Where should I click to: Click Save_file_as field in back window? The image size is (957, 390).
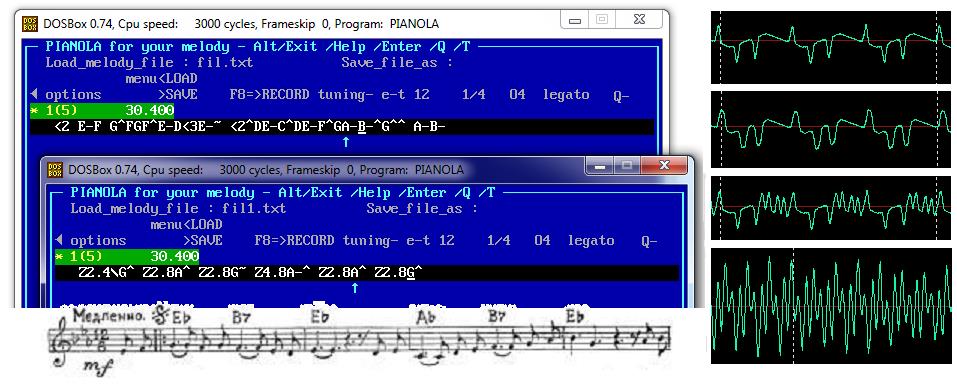pos(398,62)
